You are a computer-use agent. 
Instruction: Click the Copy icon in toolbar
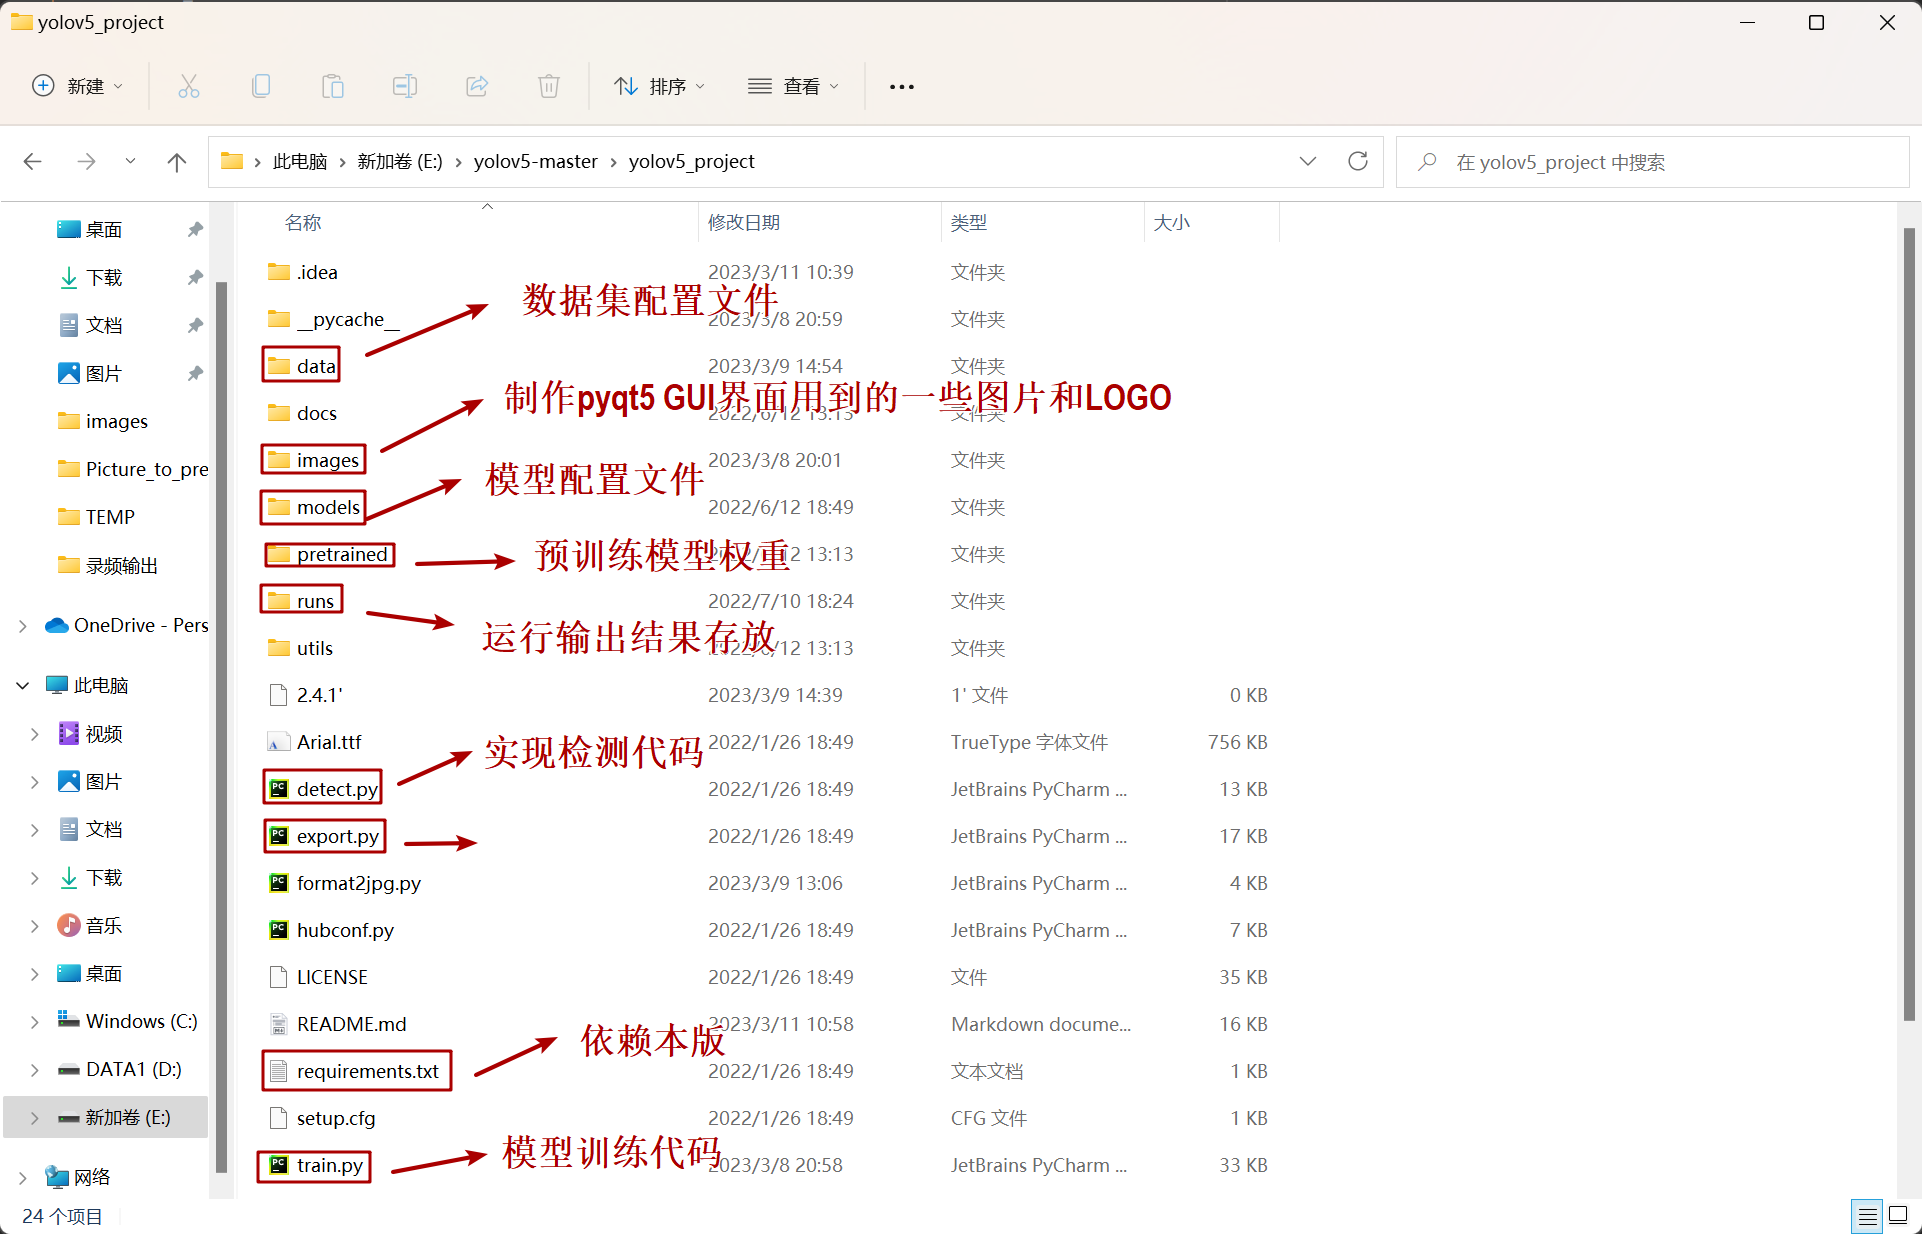261,86
